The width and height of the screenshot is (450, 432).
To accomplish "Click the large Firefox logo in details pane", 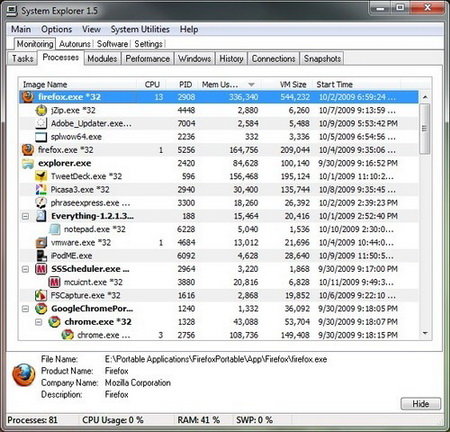I will point(24,375).
